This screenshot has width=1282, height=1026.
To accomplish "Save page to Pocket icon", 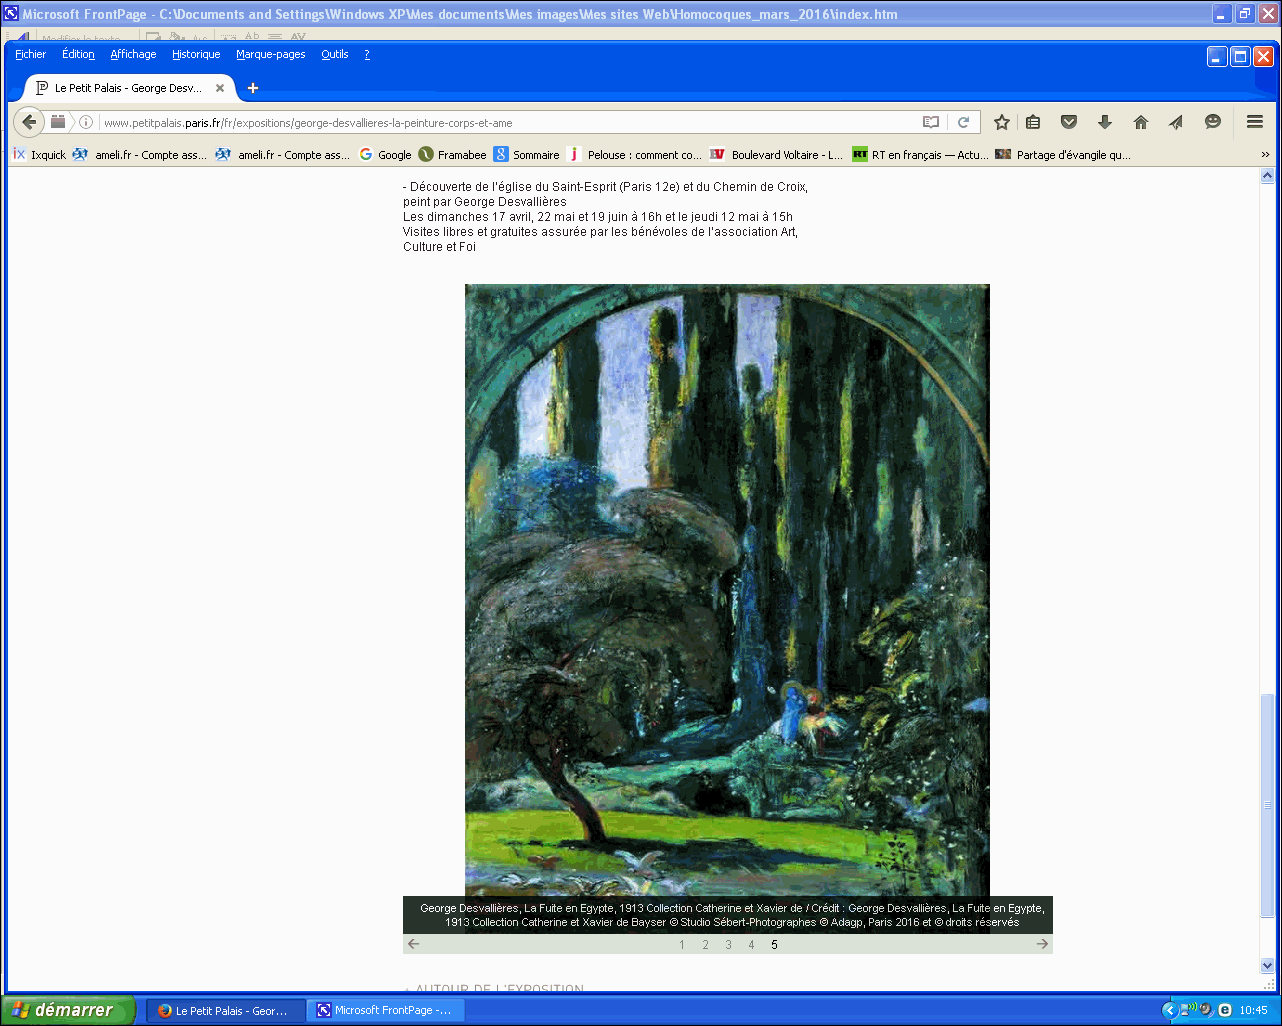I will tap(1069, 122).
